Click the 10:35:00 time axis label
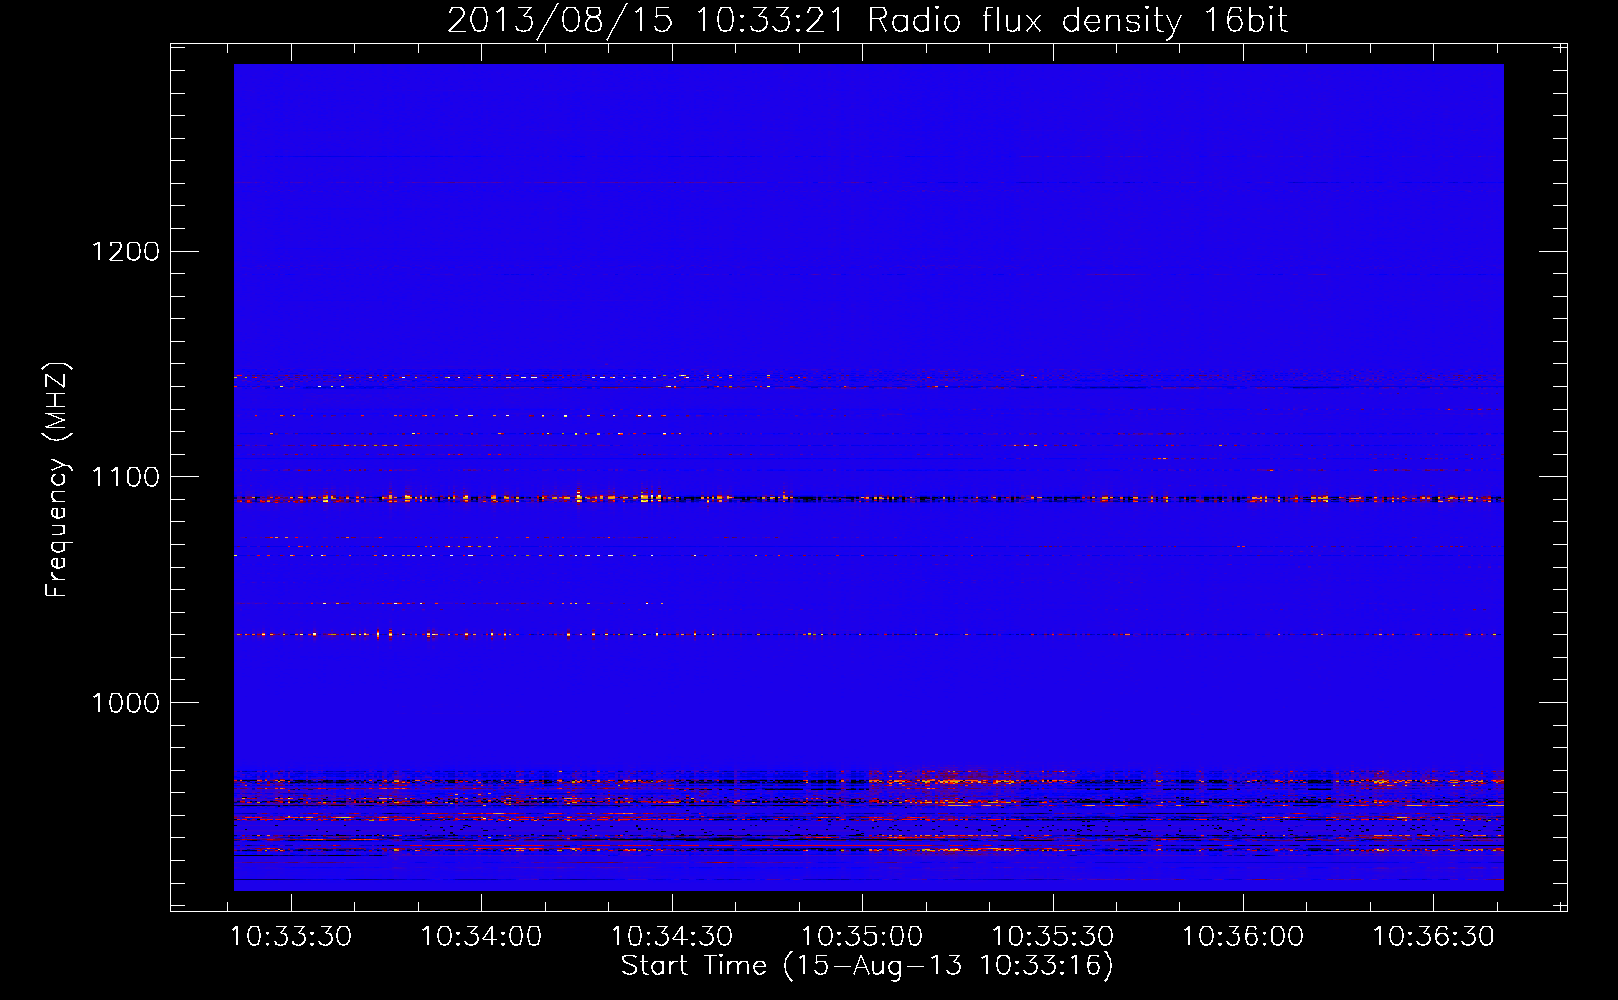 point(862,937)
